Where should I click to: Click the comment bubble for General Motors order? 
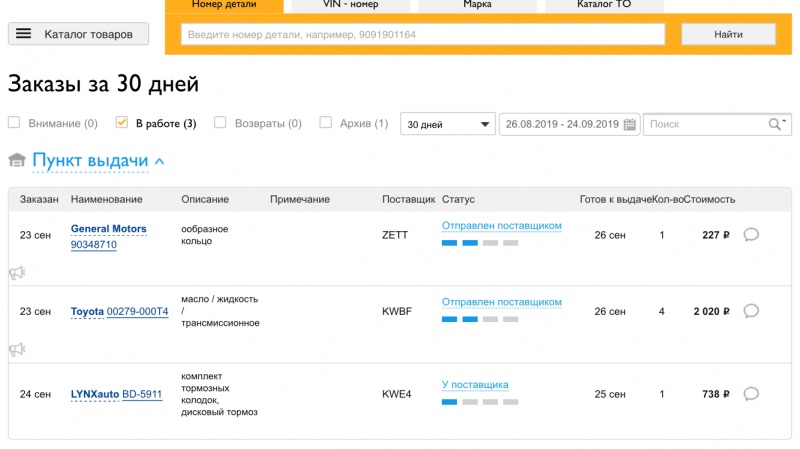(752, 235)
